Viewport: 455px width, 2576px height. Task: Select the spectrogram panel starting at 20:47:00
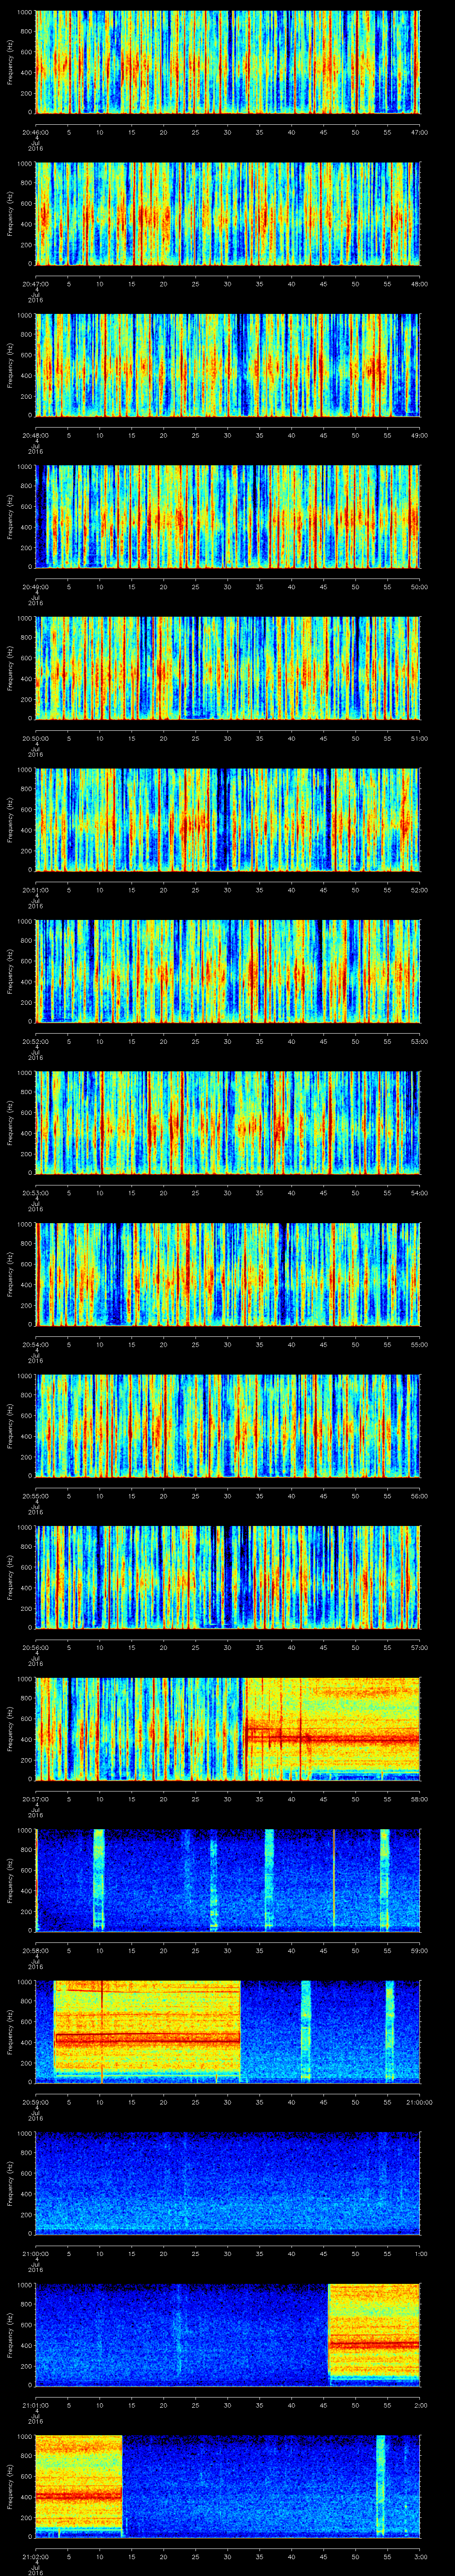228,213
